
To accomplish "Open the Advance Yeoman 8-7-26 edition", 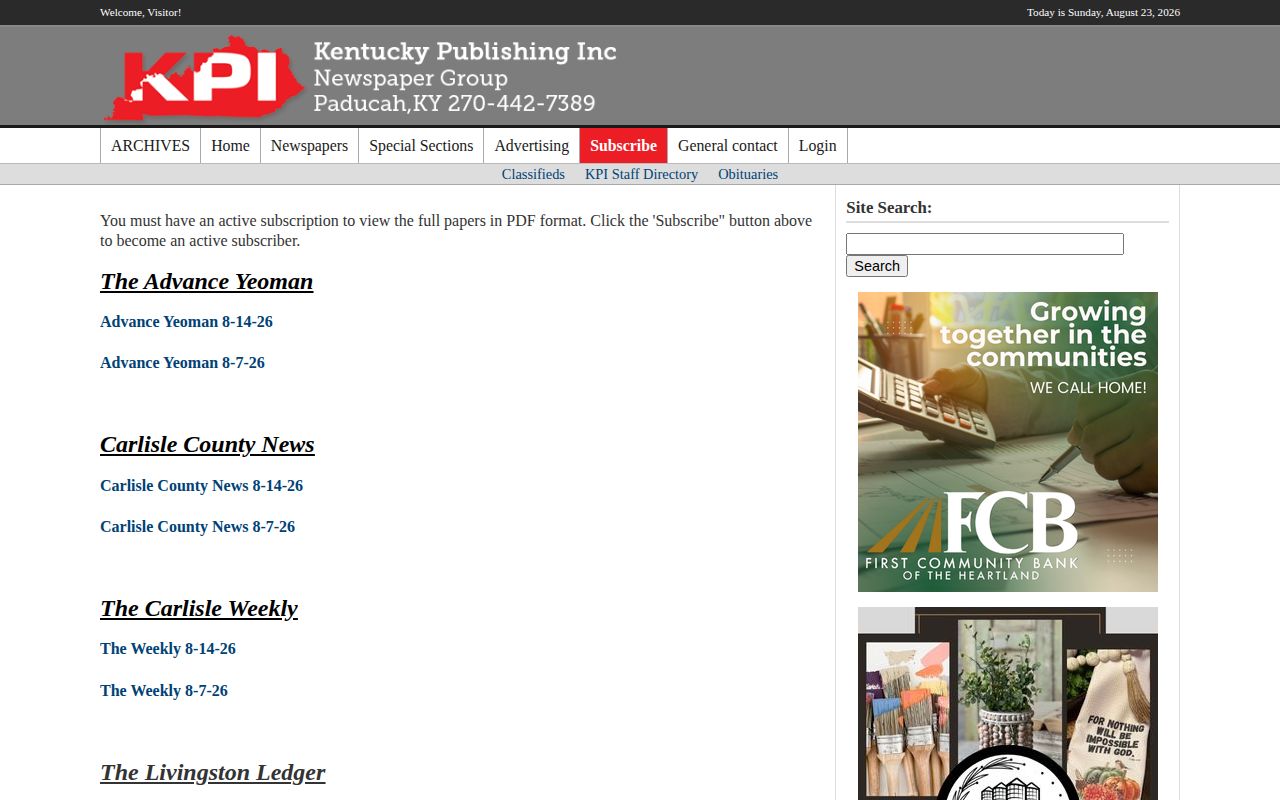I will (182, 363).
